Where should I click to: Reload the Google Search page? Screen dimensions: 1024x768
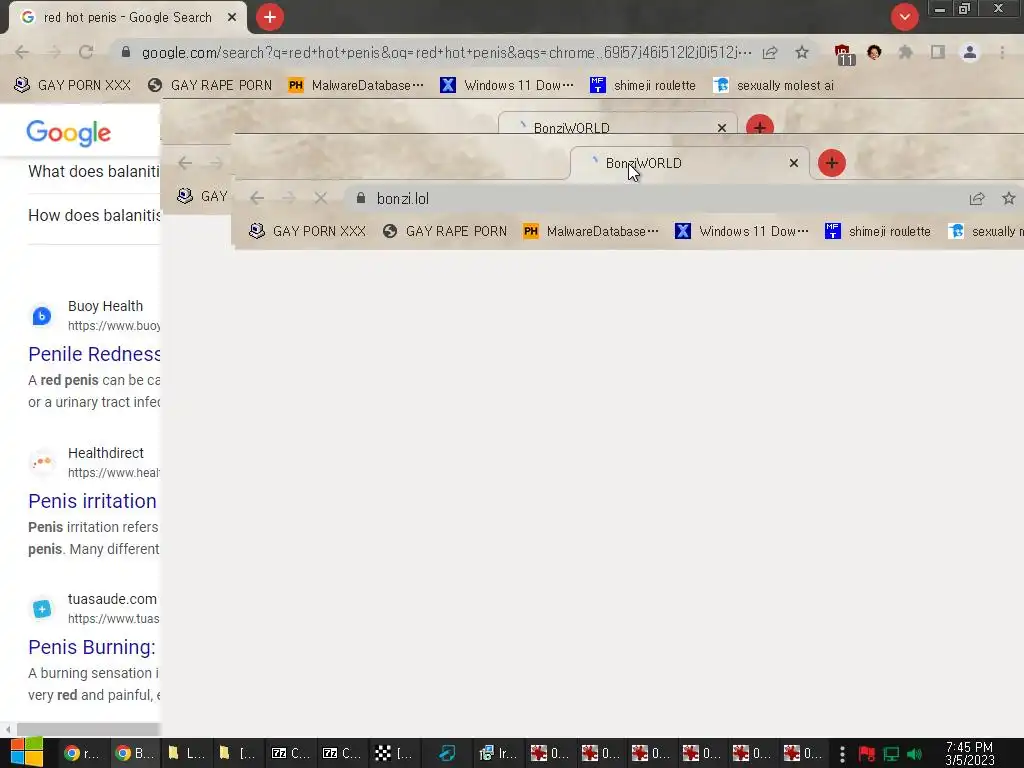pyautogui.click(x=86, y=52)
